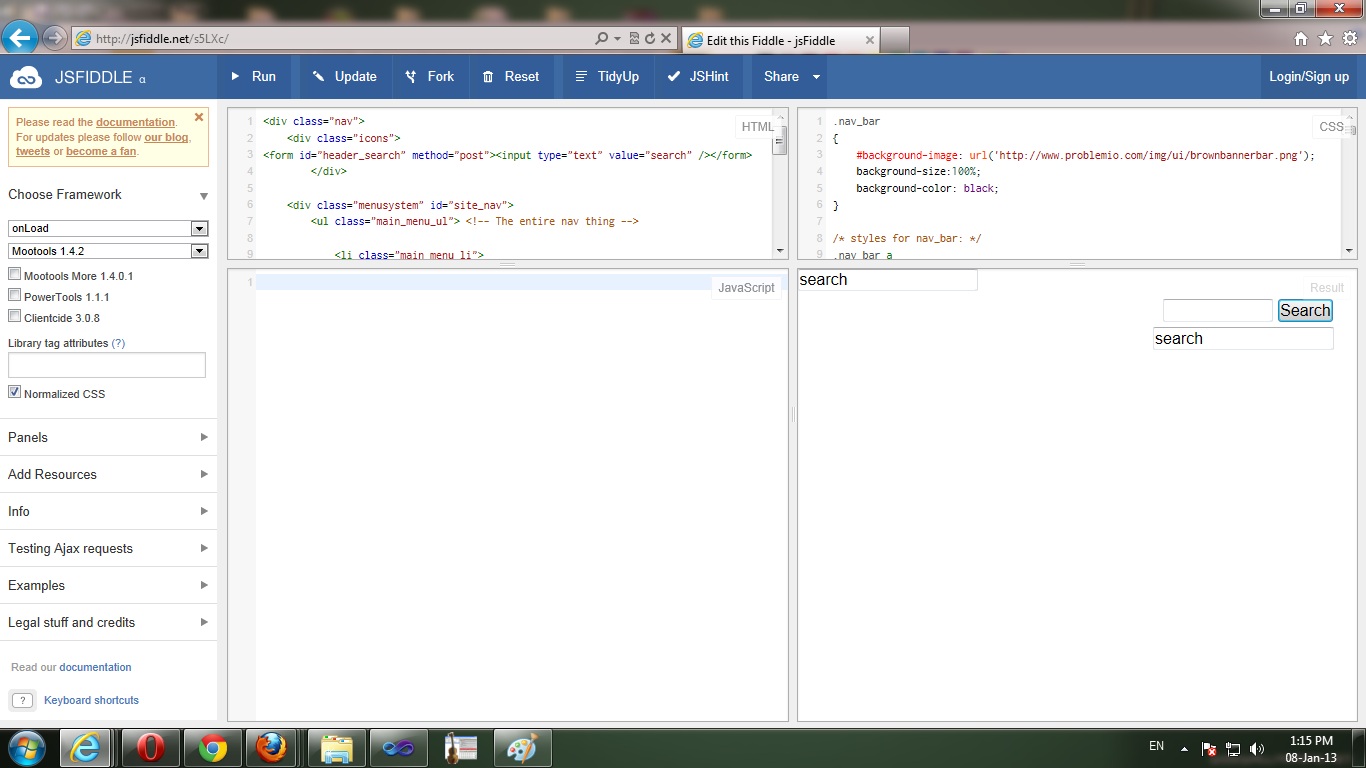Click the top-left 'search' box in Result
Screen dimensions: 1366x768
pos(887,280)
